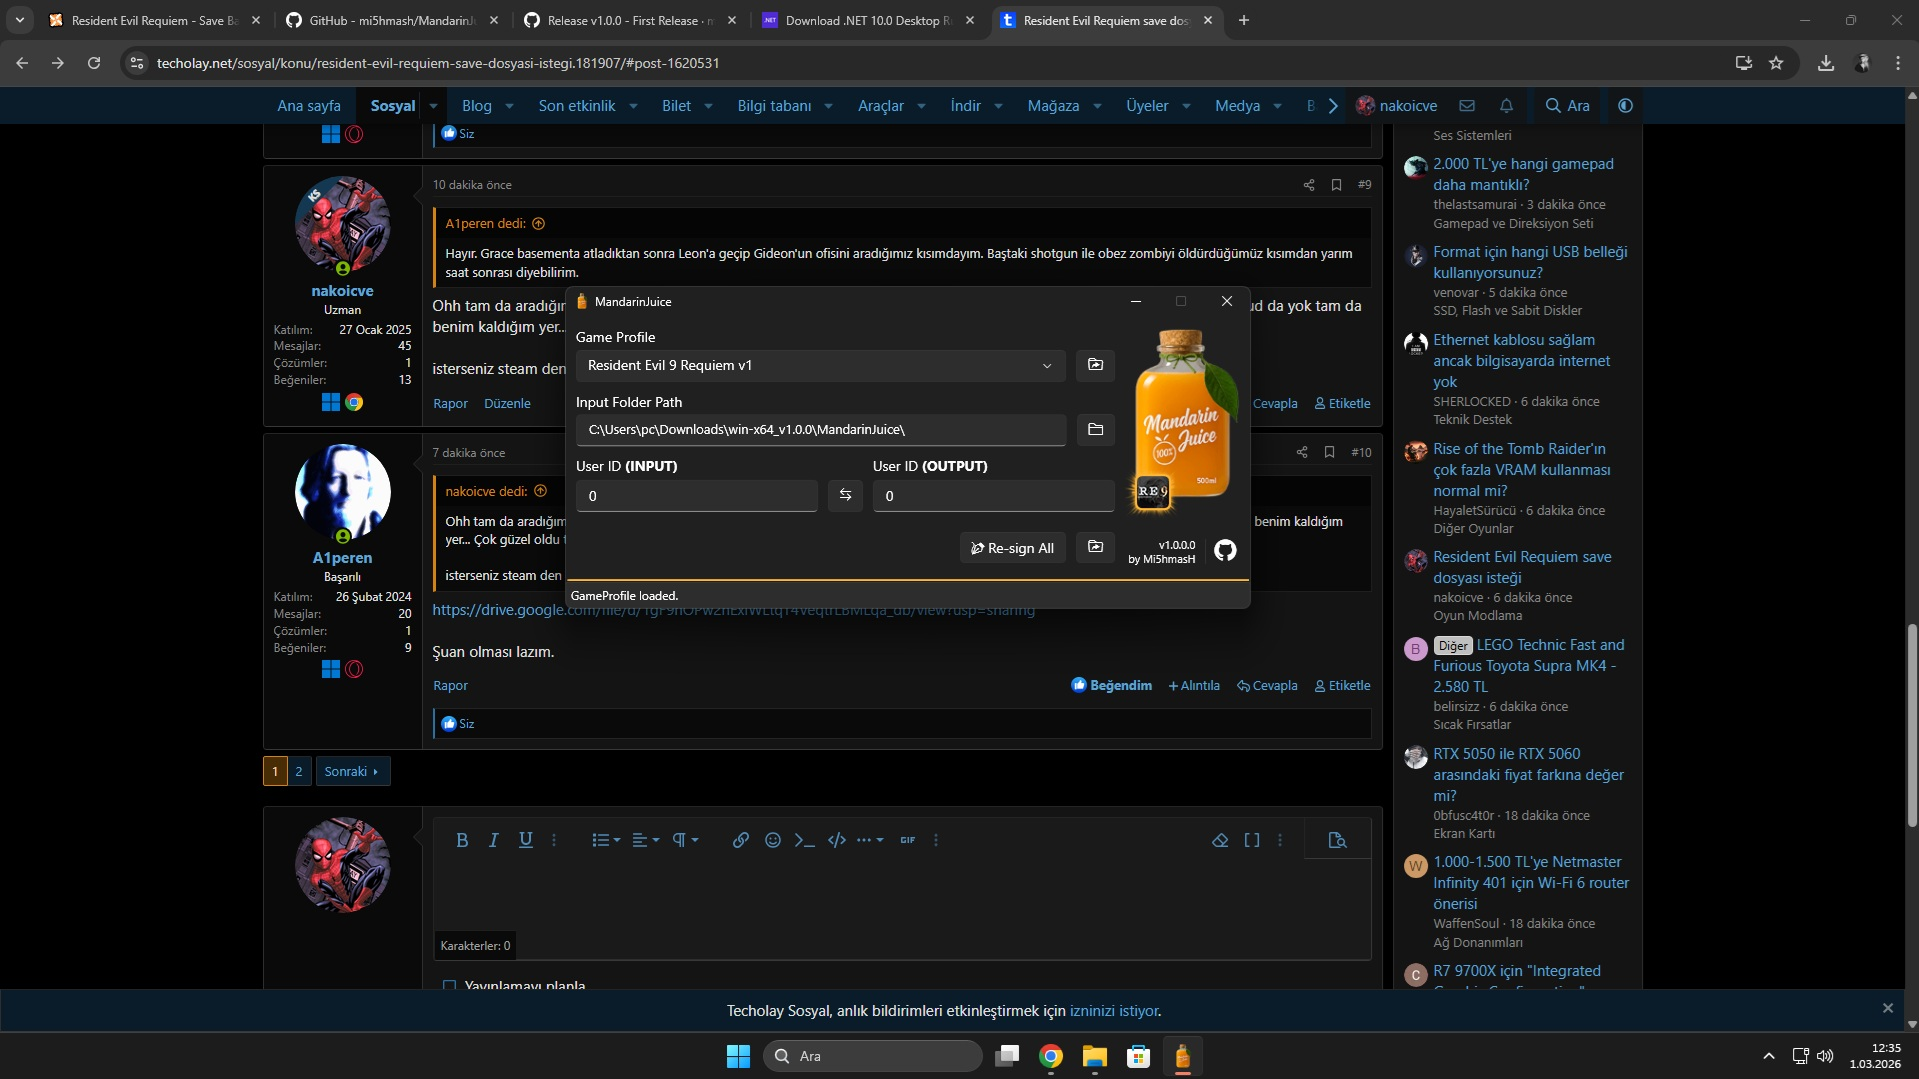Click the page vertical scrollbar thumb
This screenshot has height=1079, width=1919.
click(1912, 725)
